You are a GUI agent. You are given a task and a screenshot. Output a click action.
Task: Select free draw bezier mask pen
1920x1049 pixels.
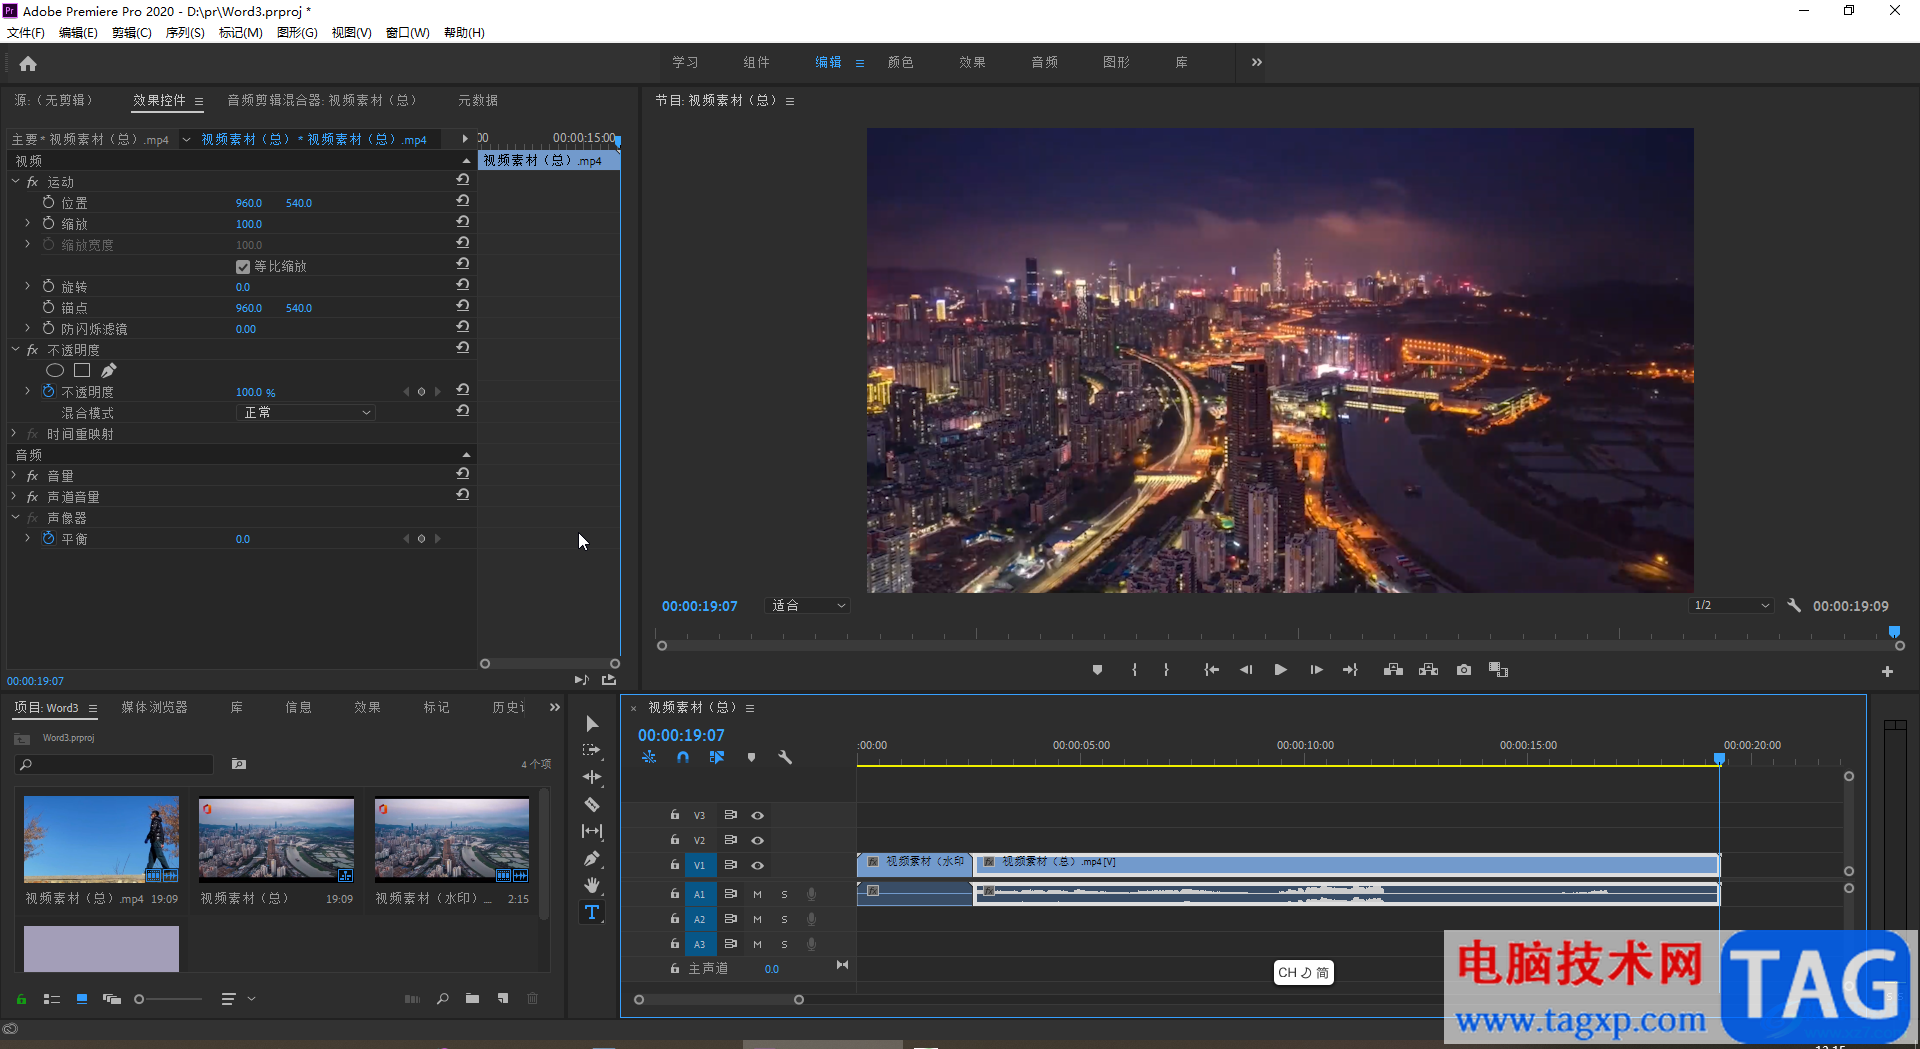[109, 371]
